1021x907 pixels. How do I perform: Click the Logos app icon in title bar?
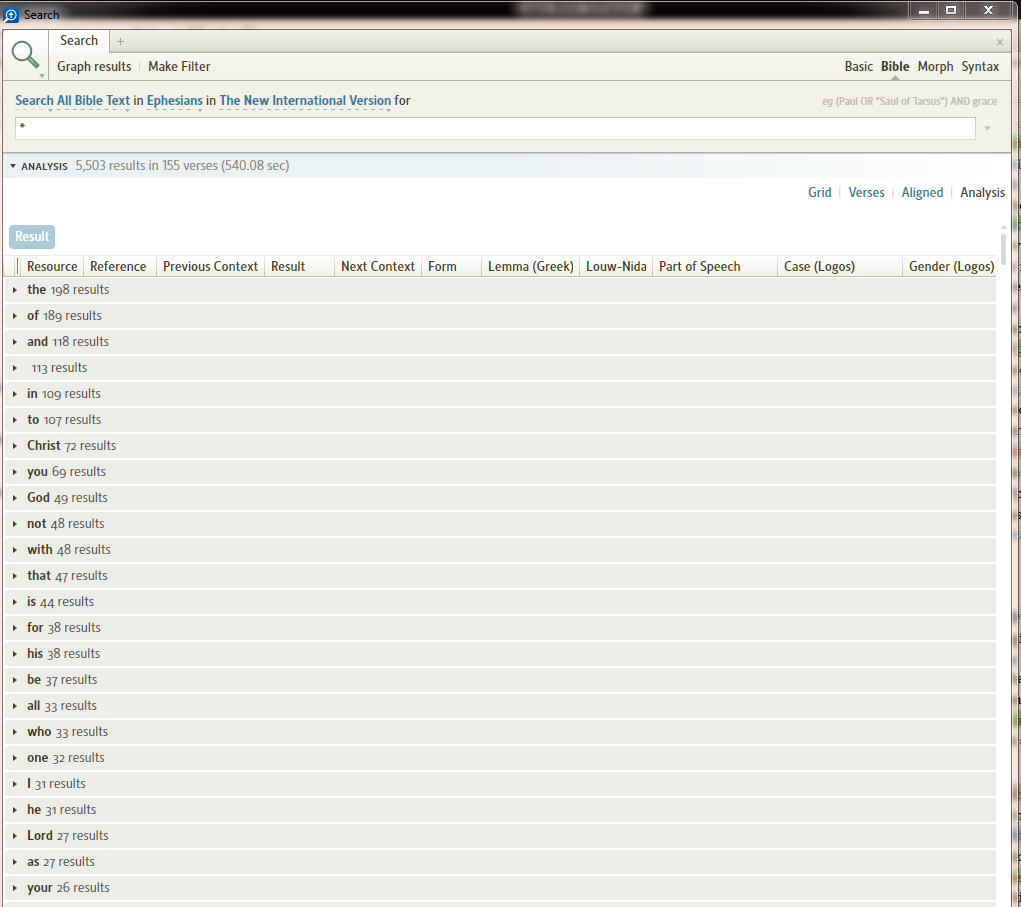coord(11,14)
